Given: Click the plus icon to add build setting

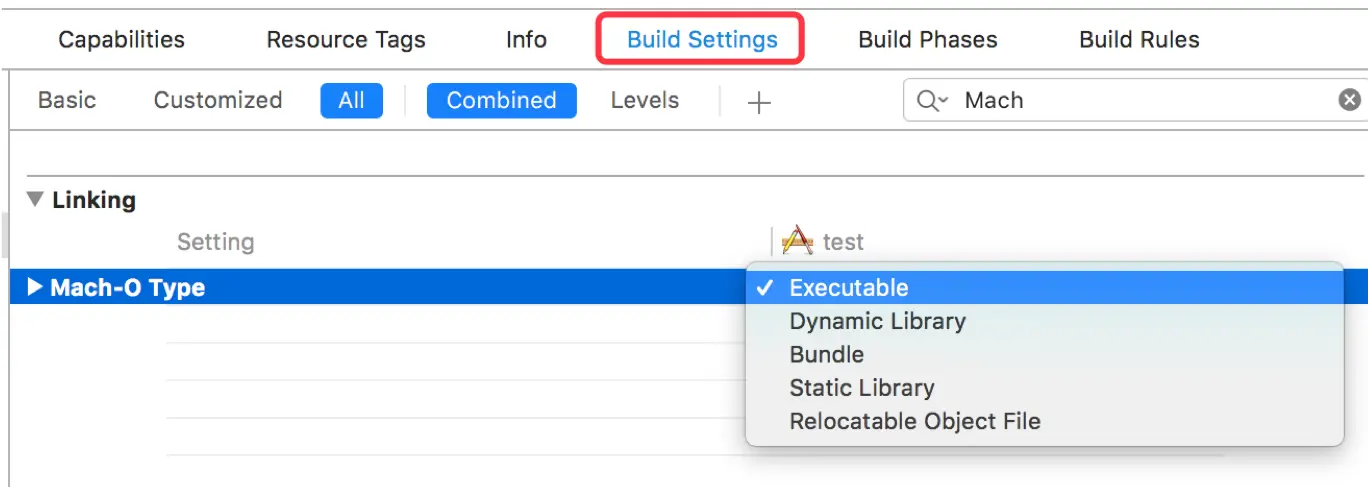Looking at the screenshot, I should point(760,102).
